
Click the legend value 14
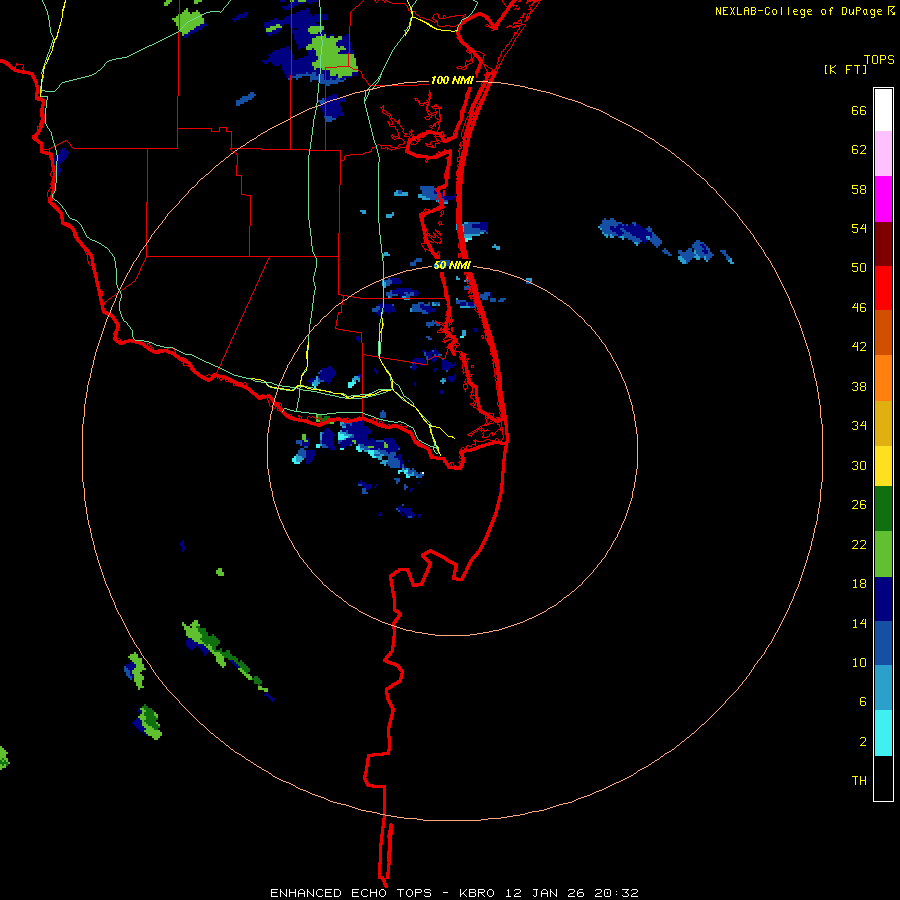pyautogui.click(x=859, y=623)
